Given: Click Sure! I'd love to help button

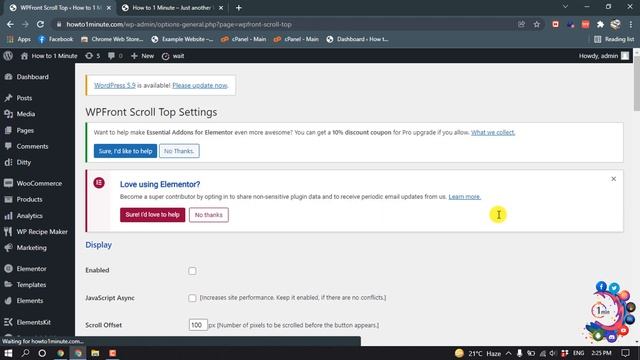Looking at the screenshot, I should (152, 215).
